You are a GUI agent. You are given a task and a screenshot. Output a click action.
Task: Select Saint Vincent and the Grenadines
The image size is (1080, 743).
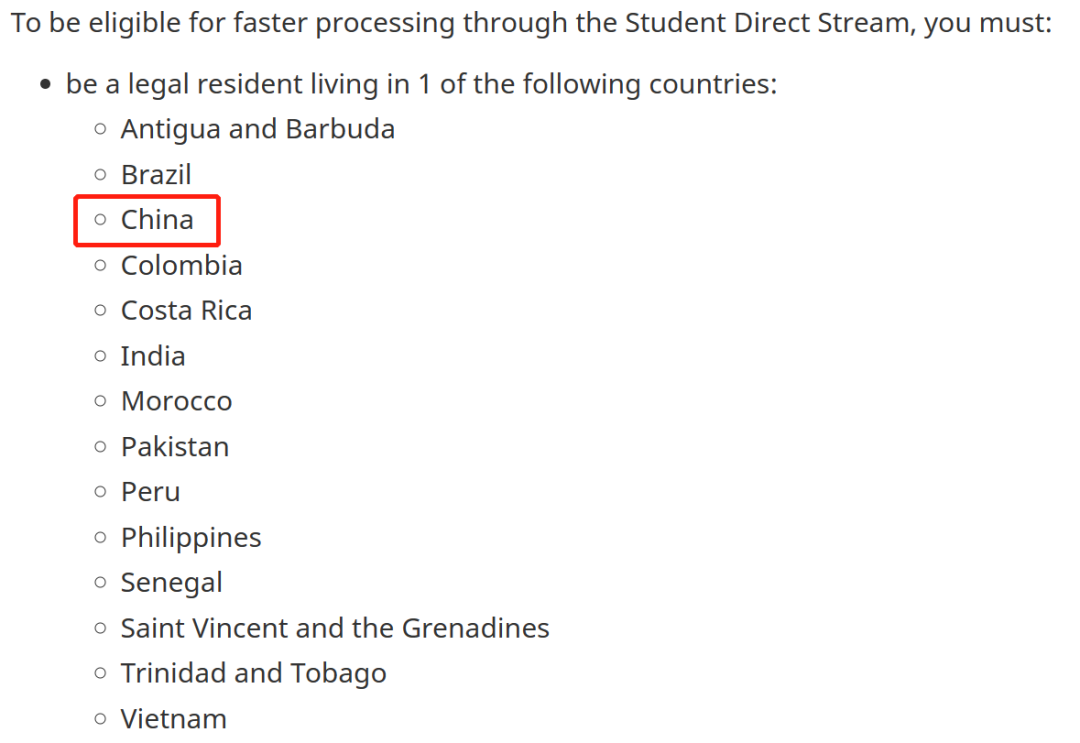pyautogui.click(x=335, y=628)
